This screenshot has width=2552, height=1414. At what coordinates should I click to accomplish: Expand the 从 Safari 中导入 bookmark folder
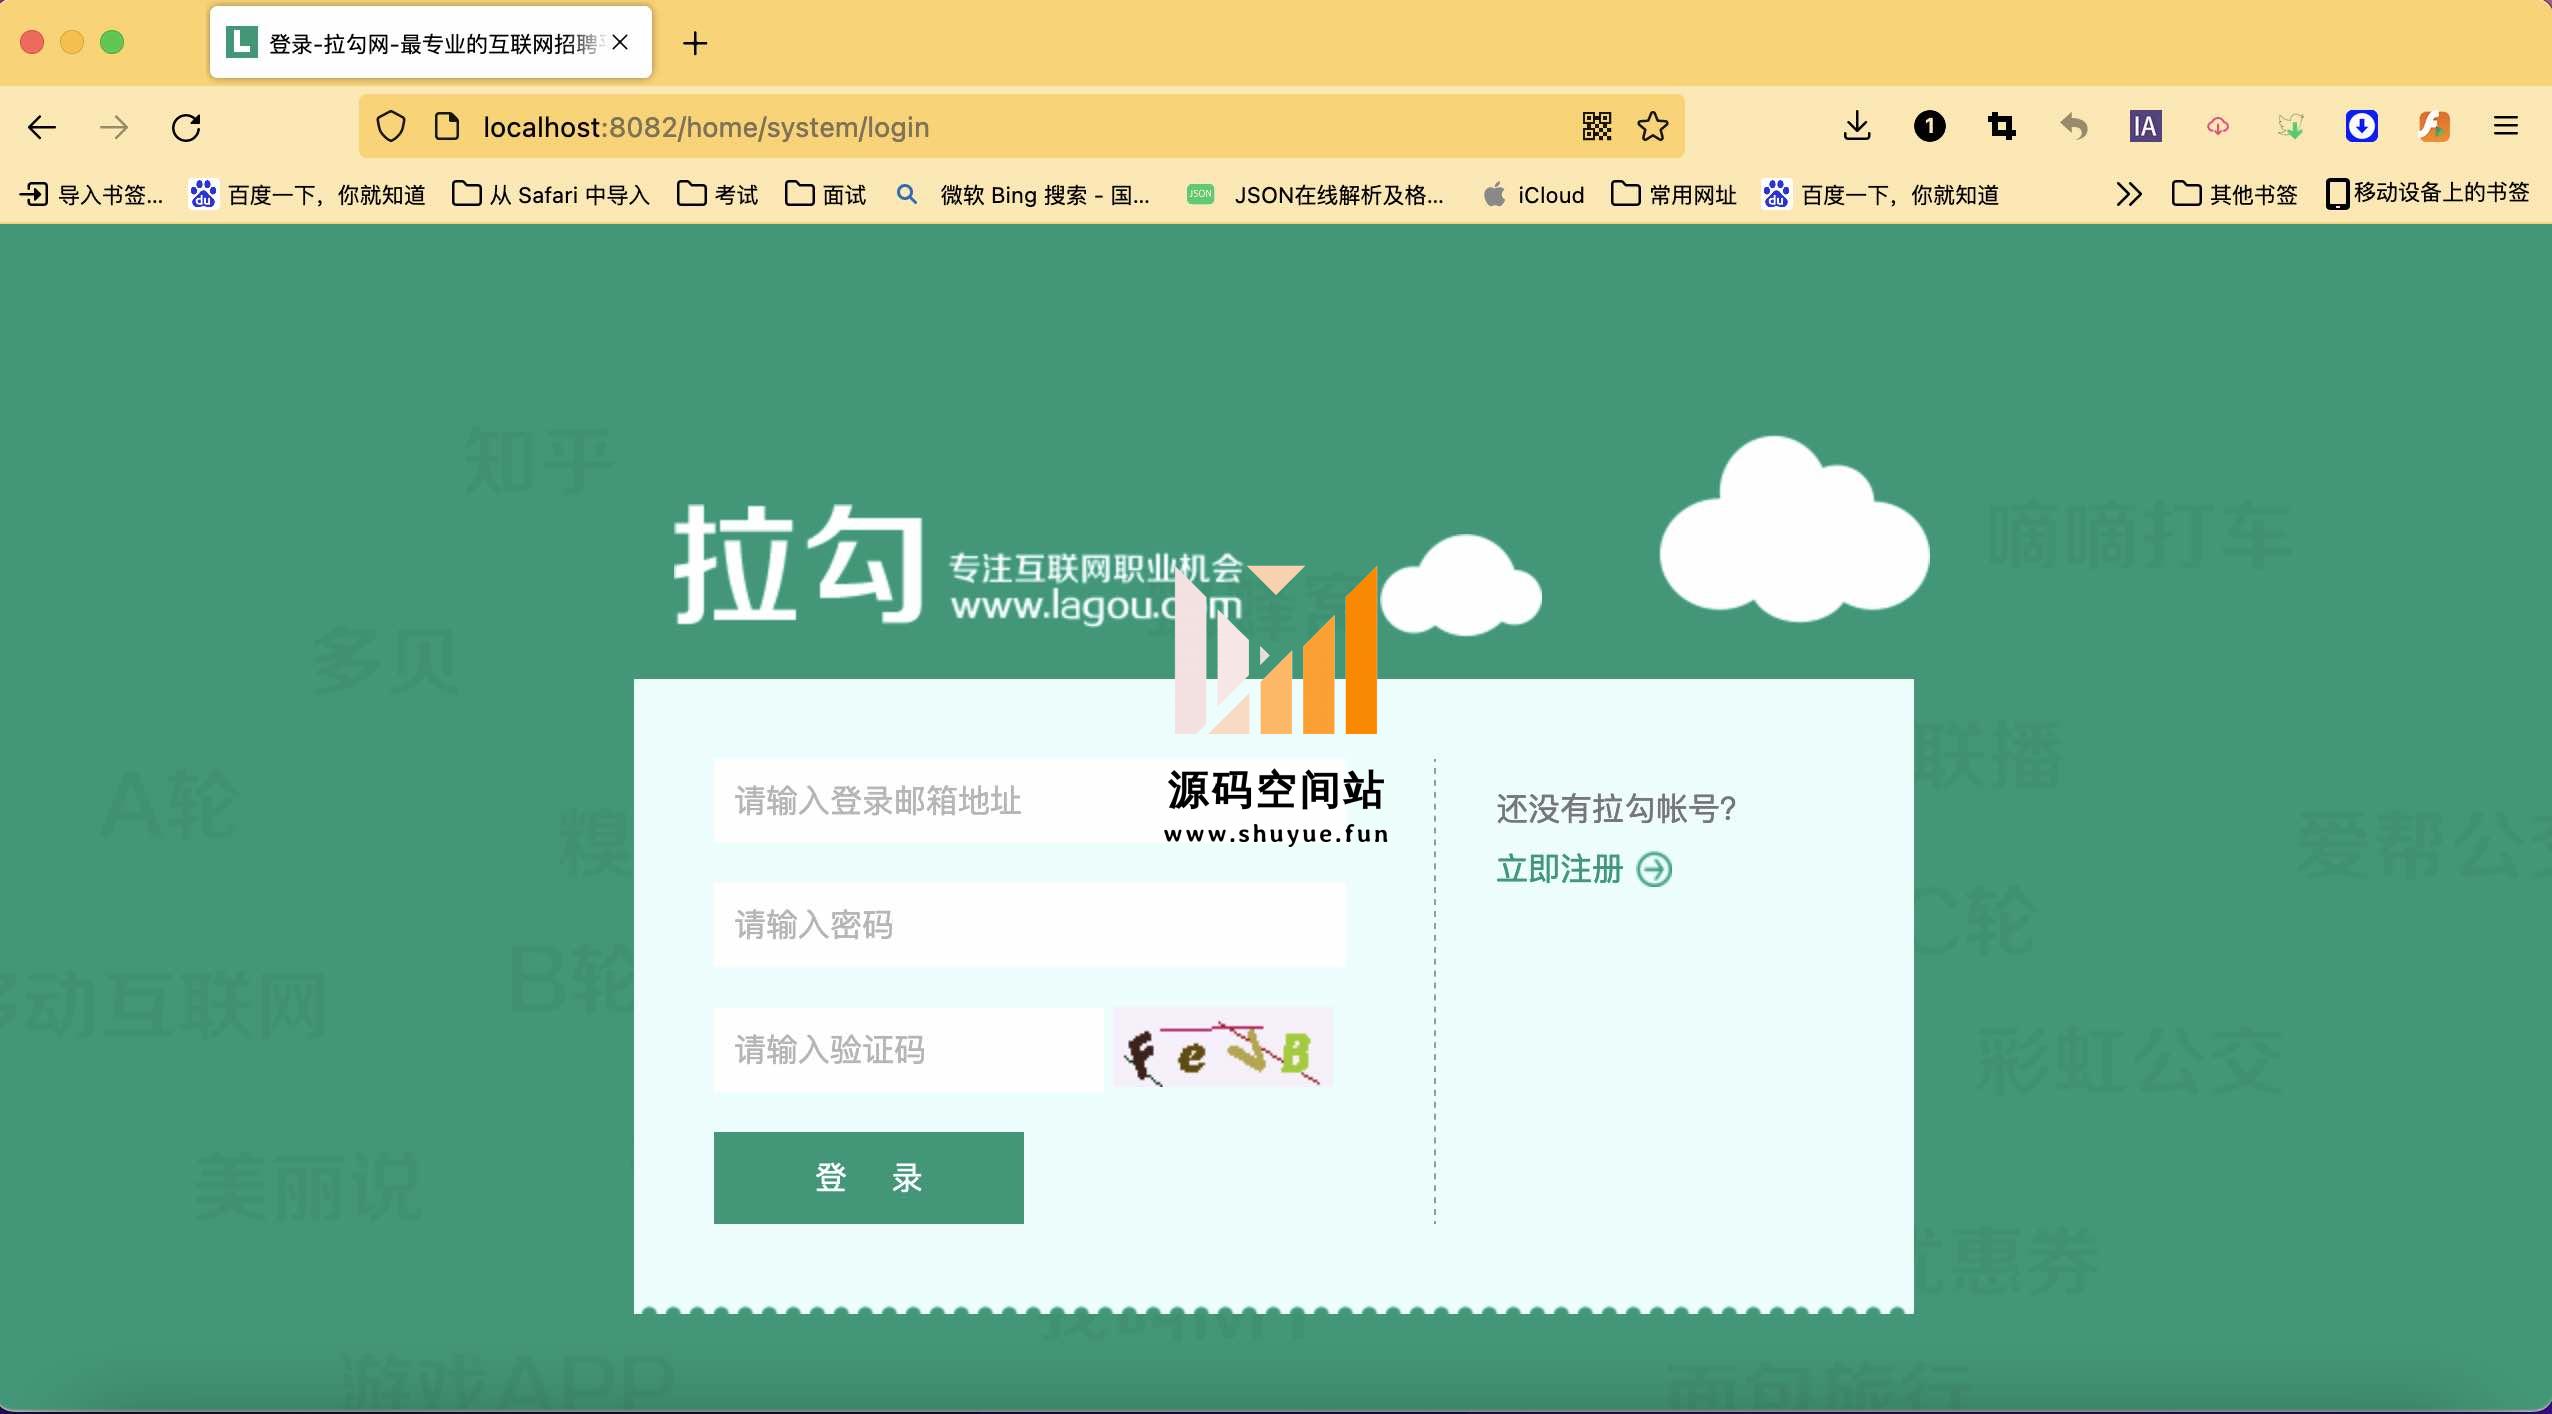551,194
